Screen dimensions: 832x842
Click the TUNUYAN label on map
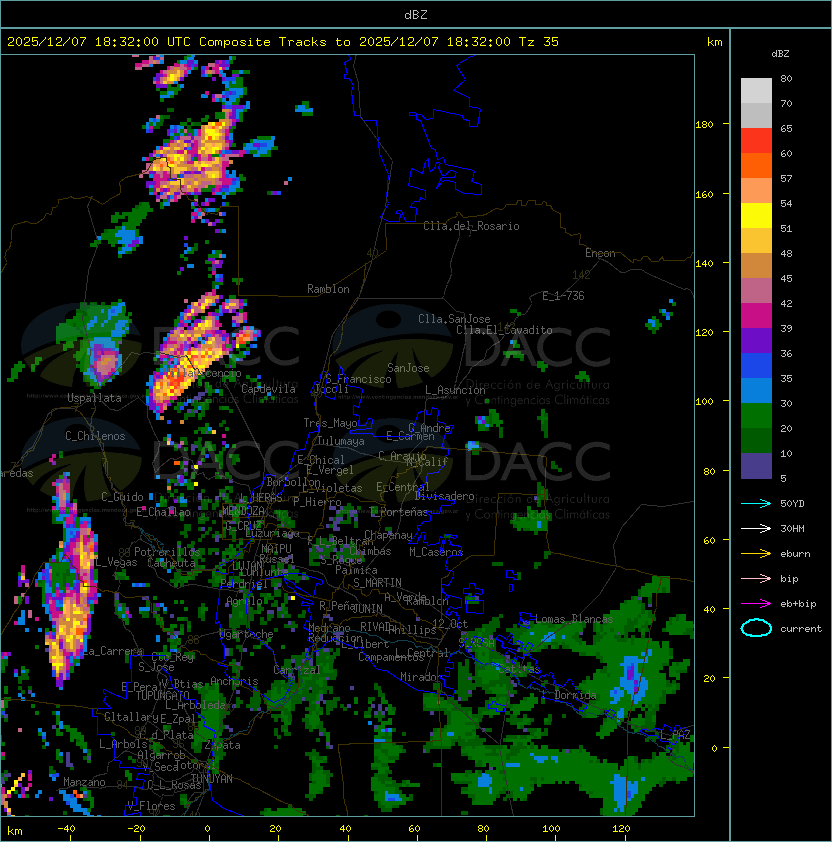(x=212, y=779)
